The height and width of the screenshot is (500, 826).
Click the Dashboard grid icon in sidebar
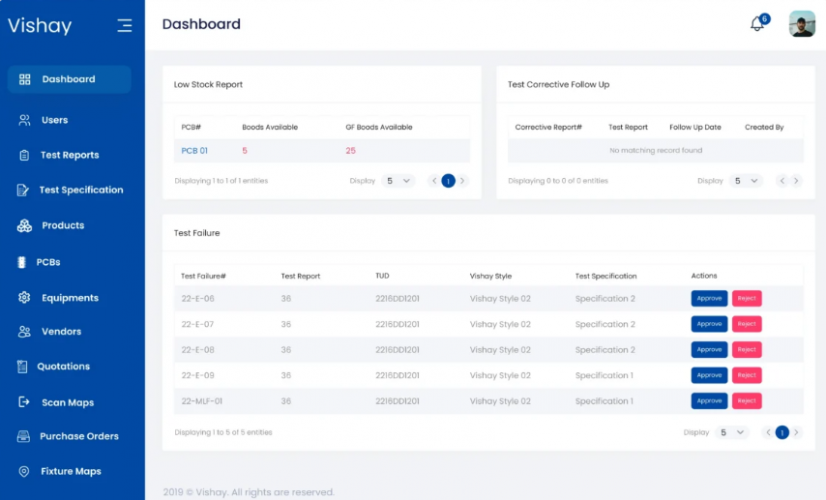pyautogui.click(x=25, y=80)
